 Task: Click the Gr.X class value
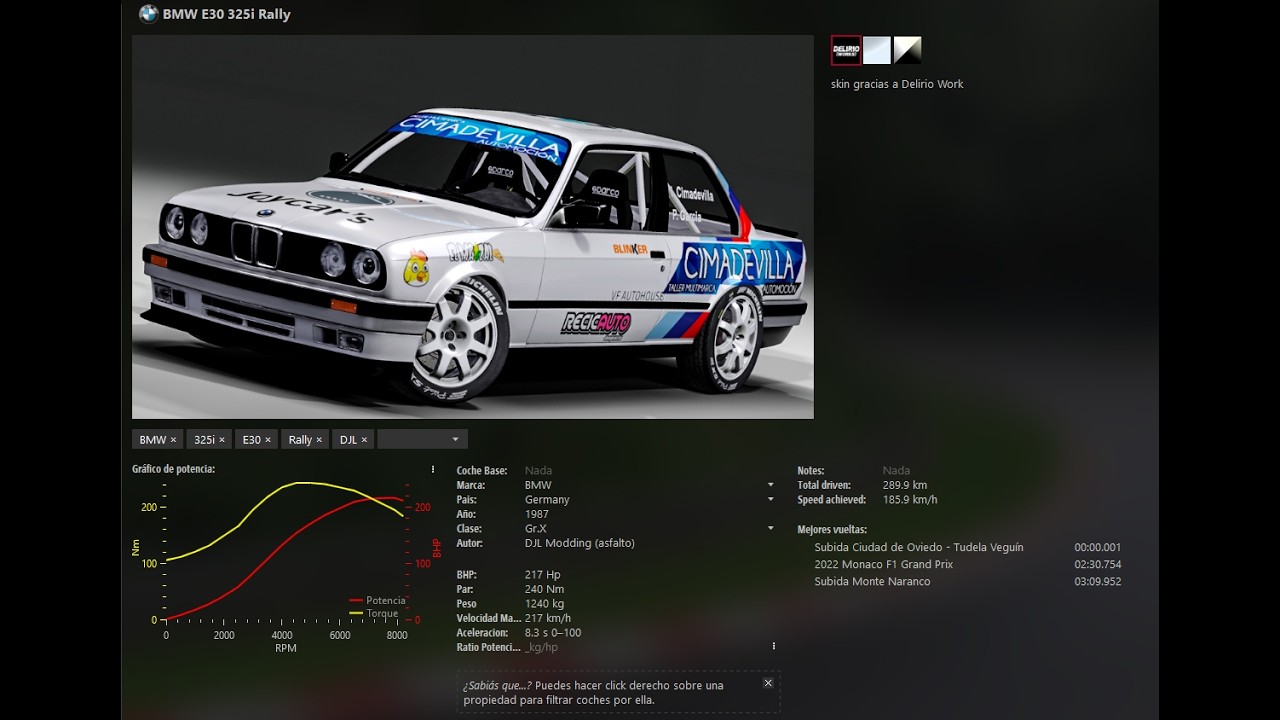[x=535, y=528]
